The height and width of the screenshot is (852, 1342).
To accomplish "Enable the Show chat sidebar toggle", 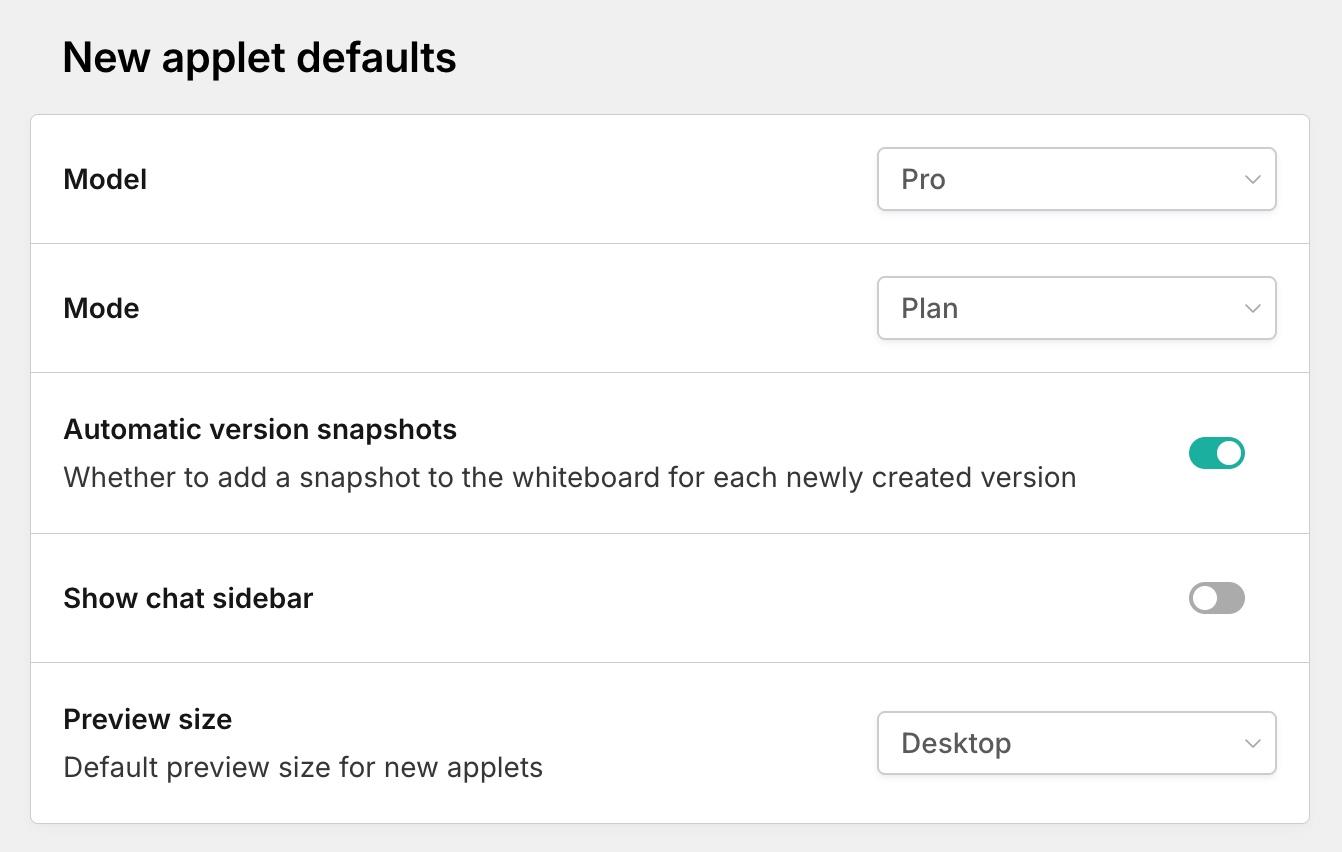I will (x=1216, y=598).
